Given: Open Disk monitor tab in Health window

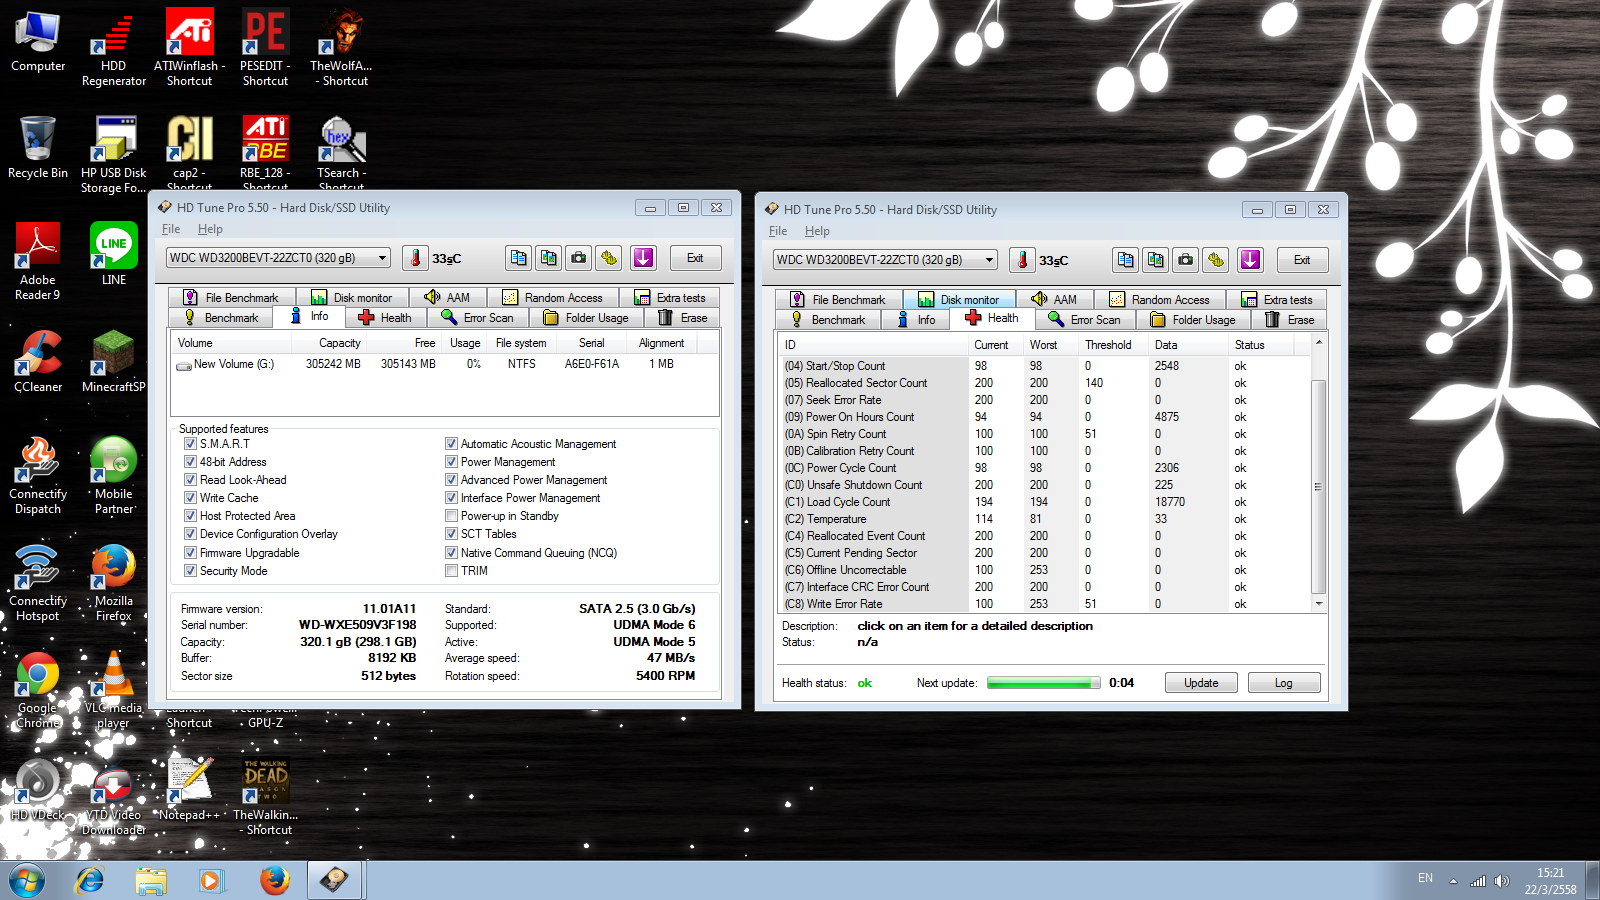Looking at the screenshot, I should (x=959, y=300).
